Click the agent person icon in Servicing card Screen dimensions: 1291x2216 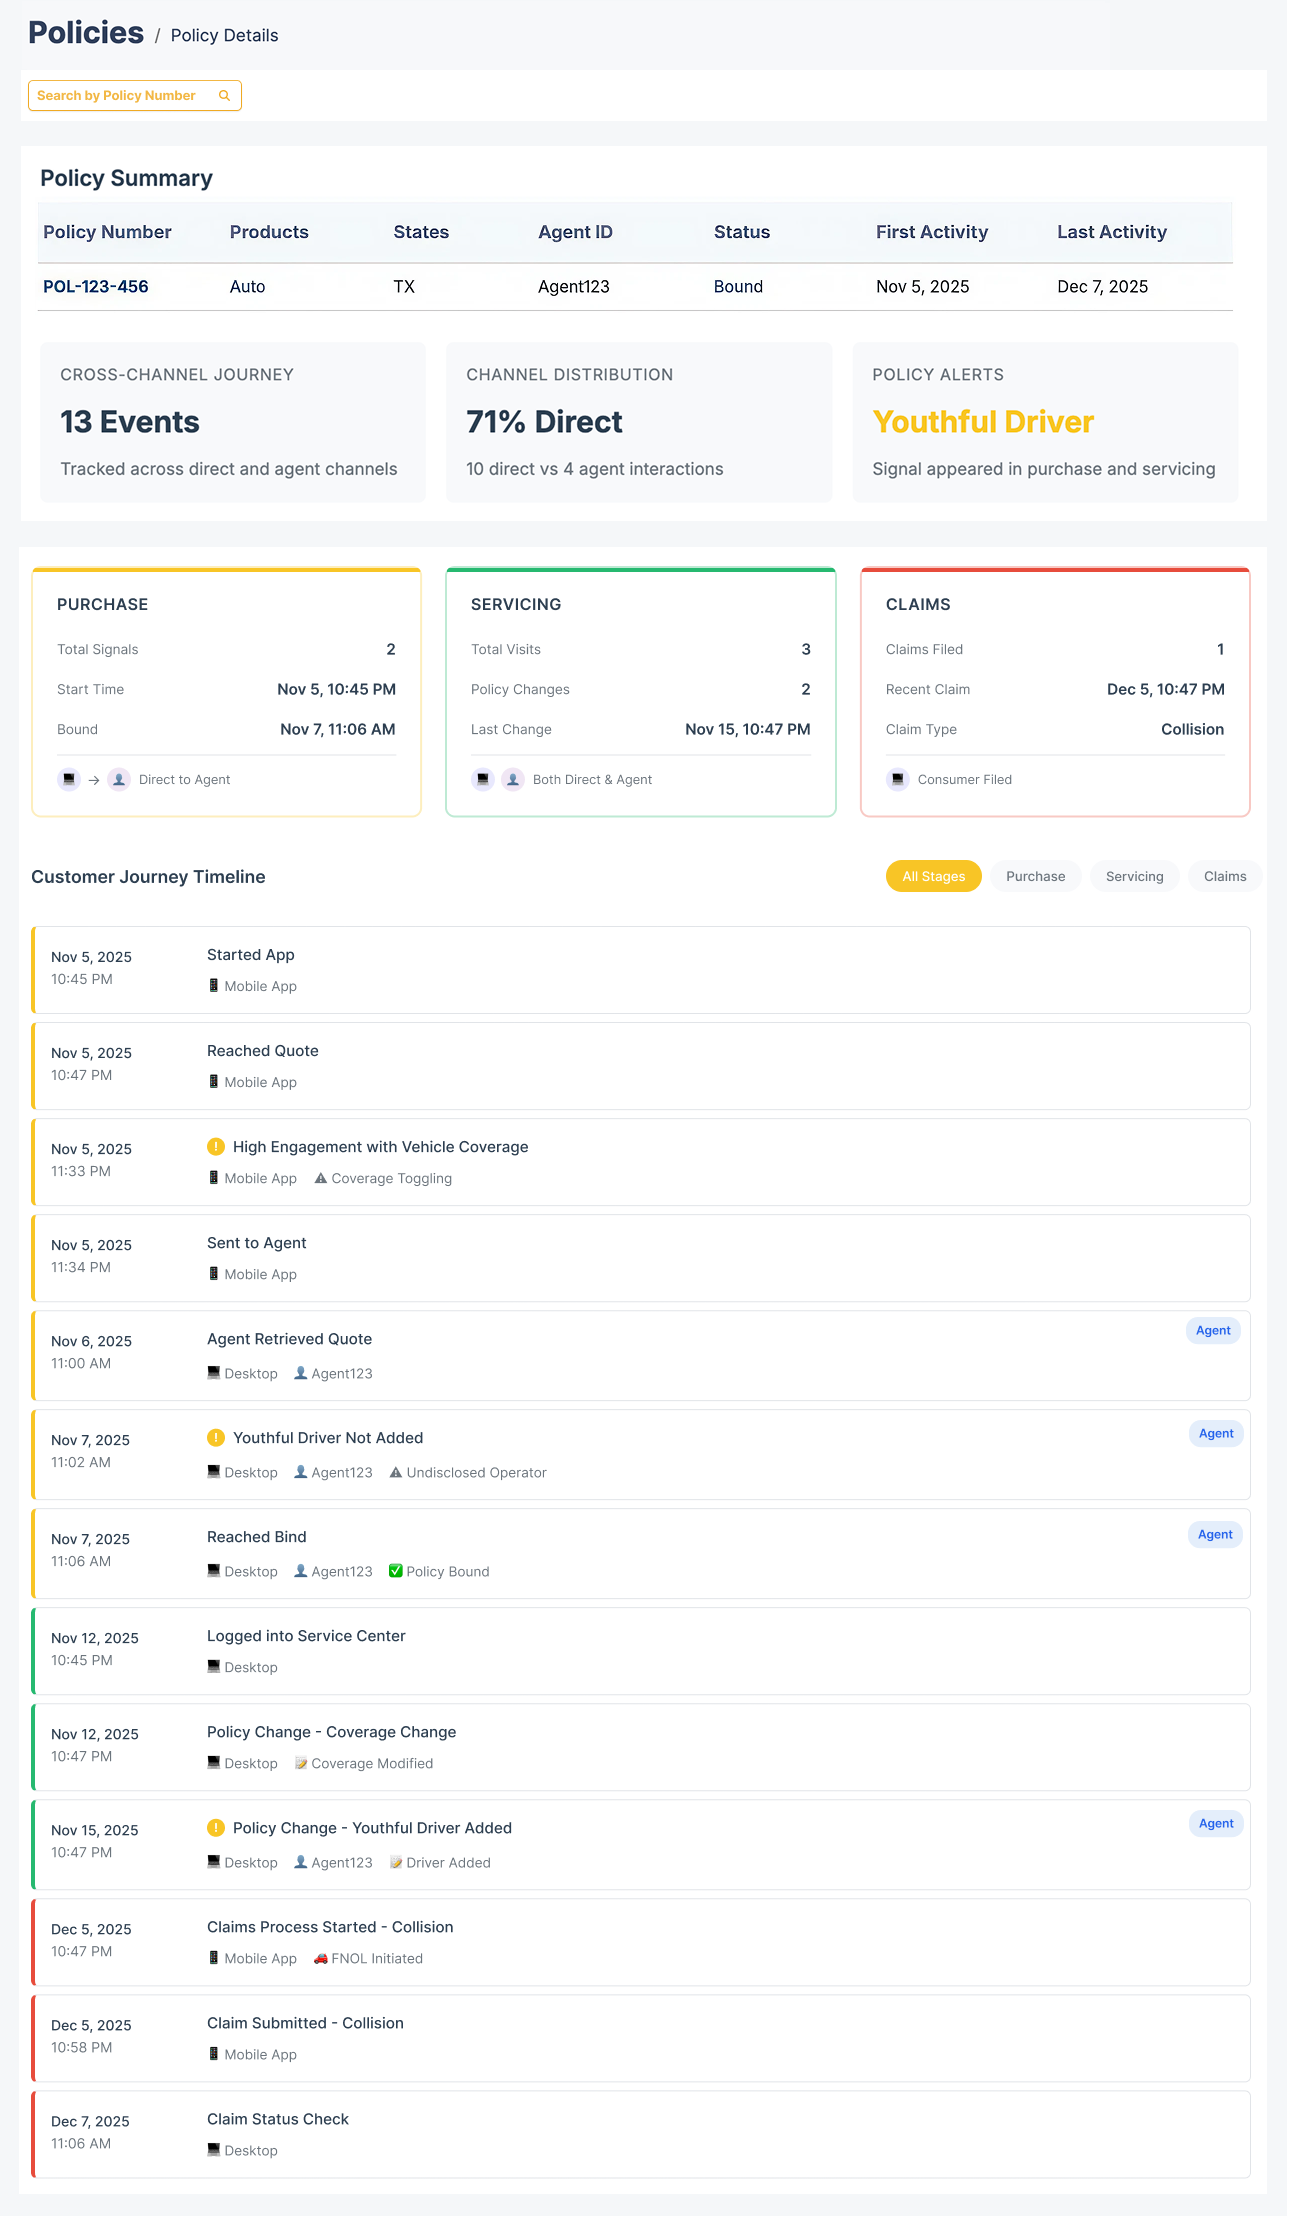513,779
